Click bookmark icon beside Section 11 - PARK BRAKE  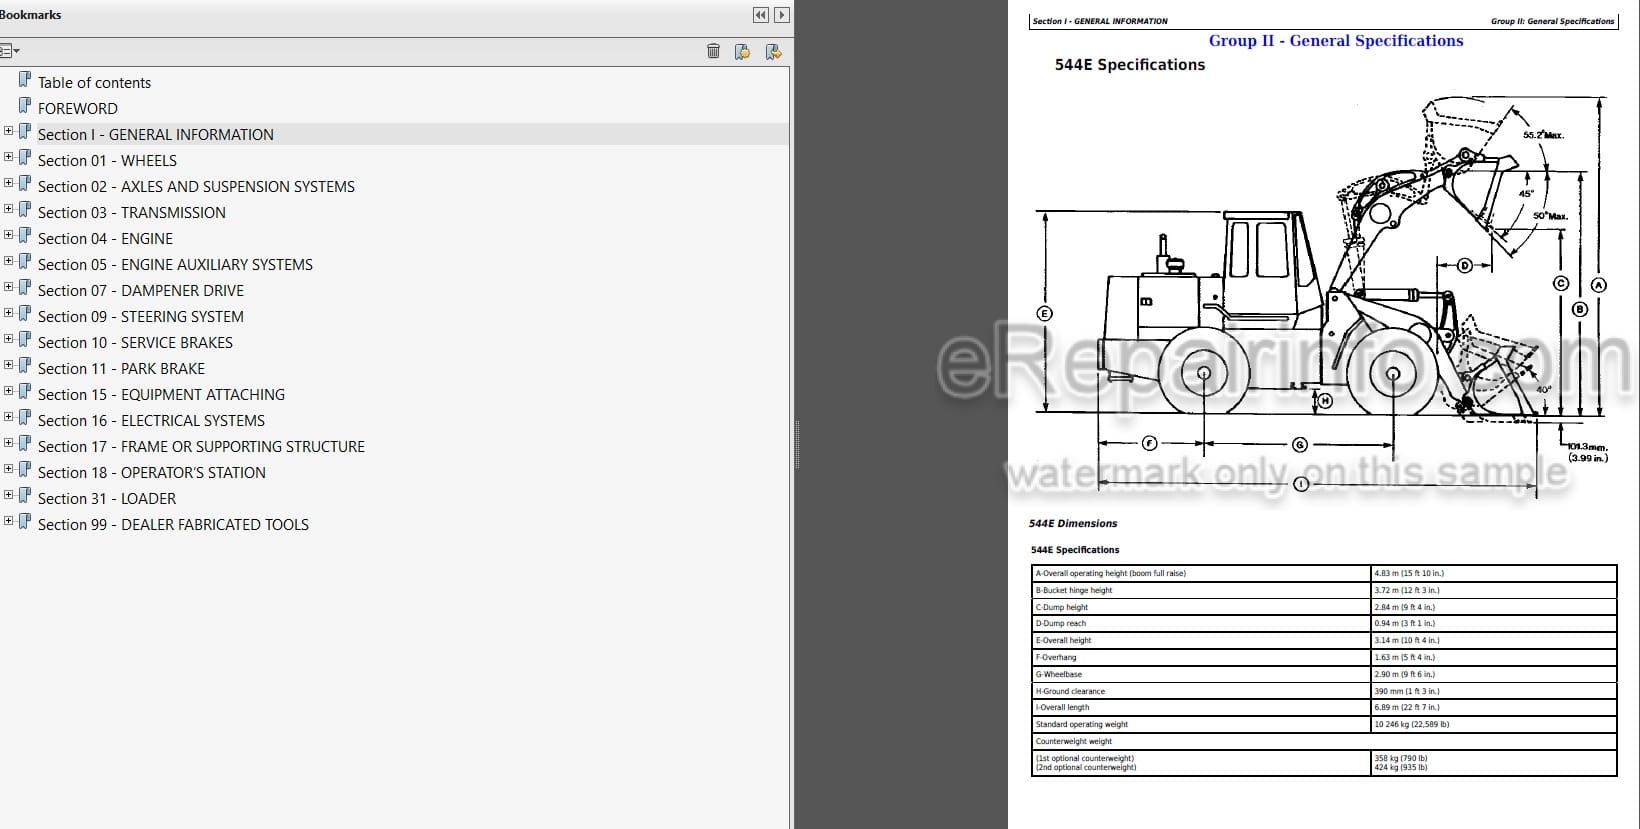pos(25,366)
